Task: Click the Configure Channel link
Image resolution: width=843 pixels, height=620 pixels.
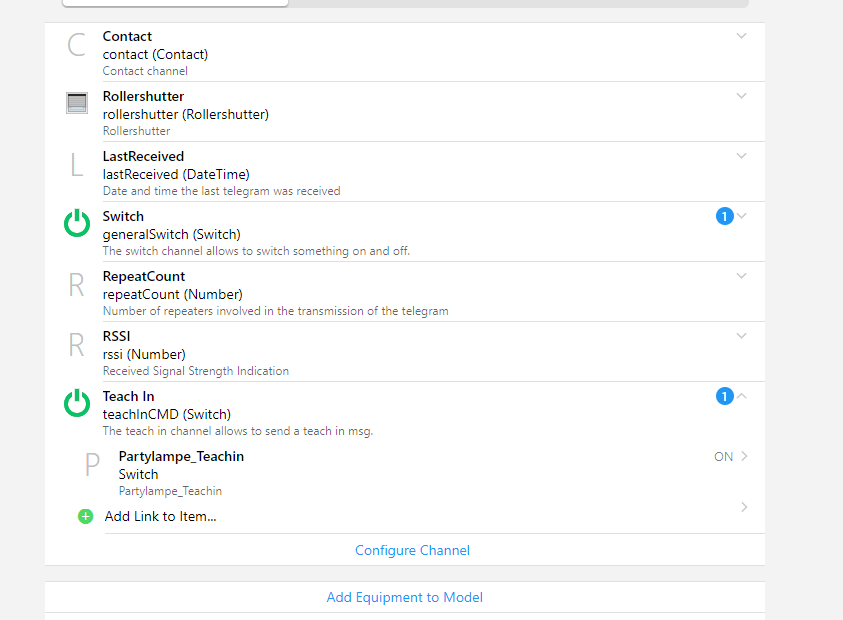Action: coord(412,550)
